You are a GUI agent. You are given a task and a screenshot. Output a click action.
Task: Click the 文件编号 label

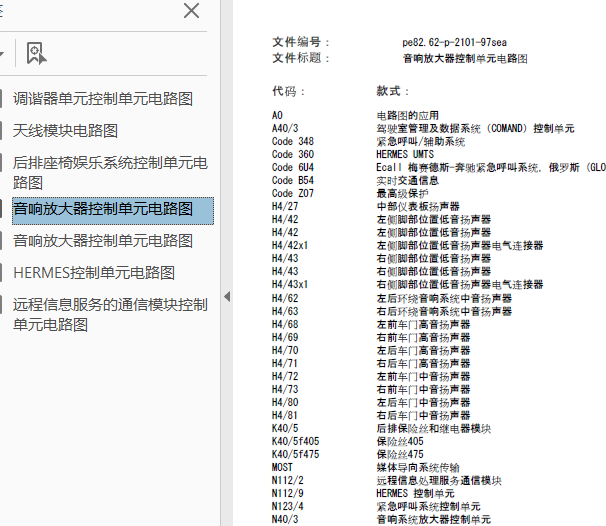tap(301, 42)
